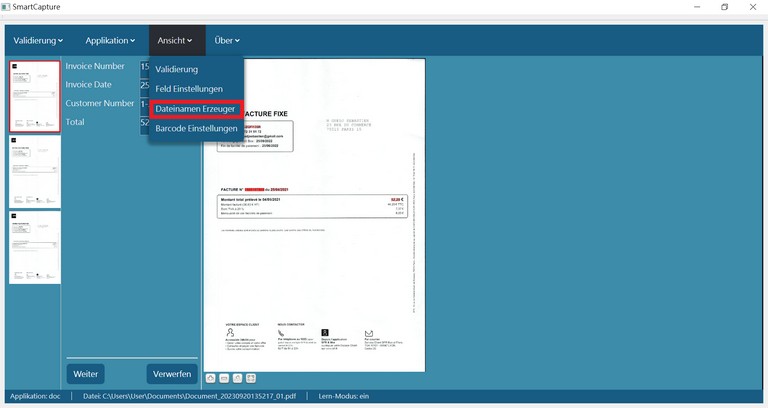Screen dimensions: 768x408
Task: Click the Verwerfen button
Action: 172,374
